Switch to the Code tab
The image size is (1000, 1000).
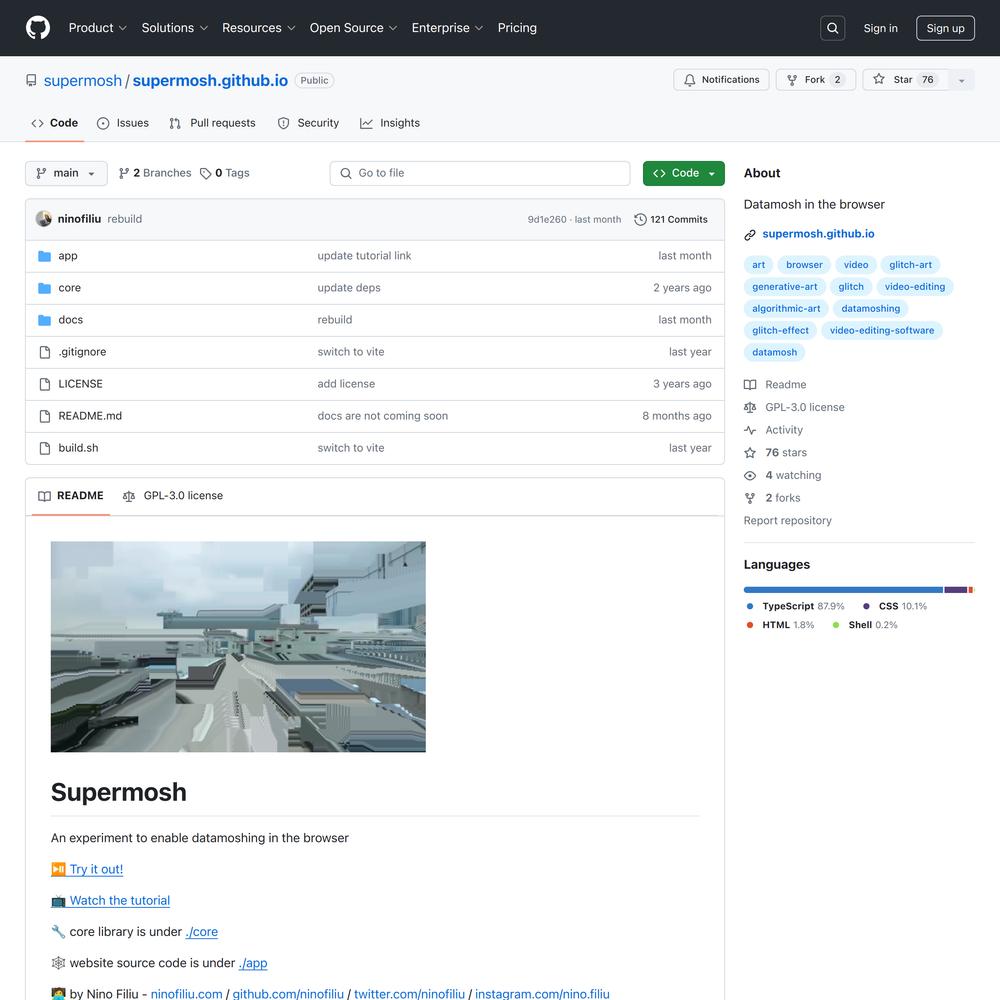(55, 123)
